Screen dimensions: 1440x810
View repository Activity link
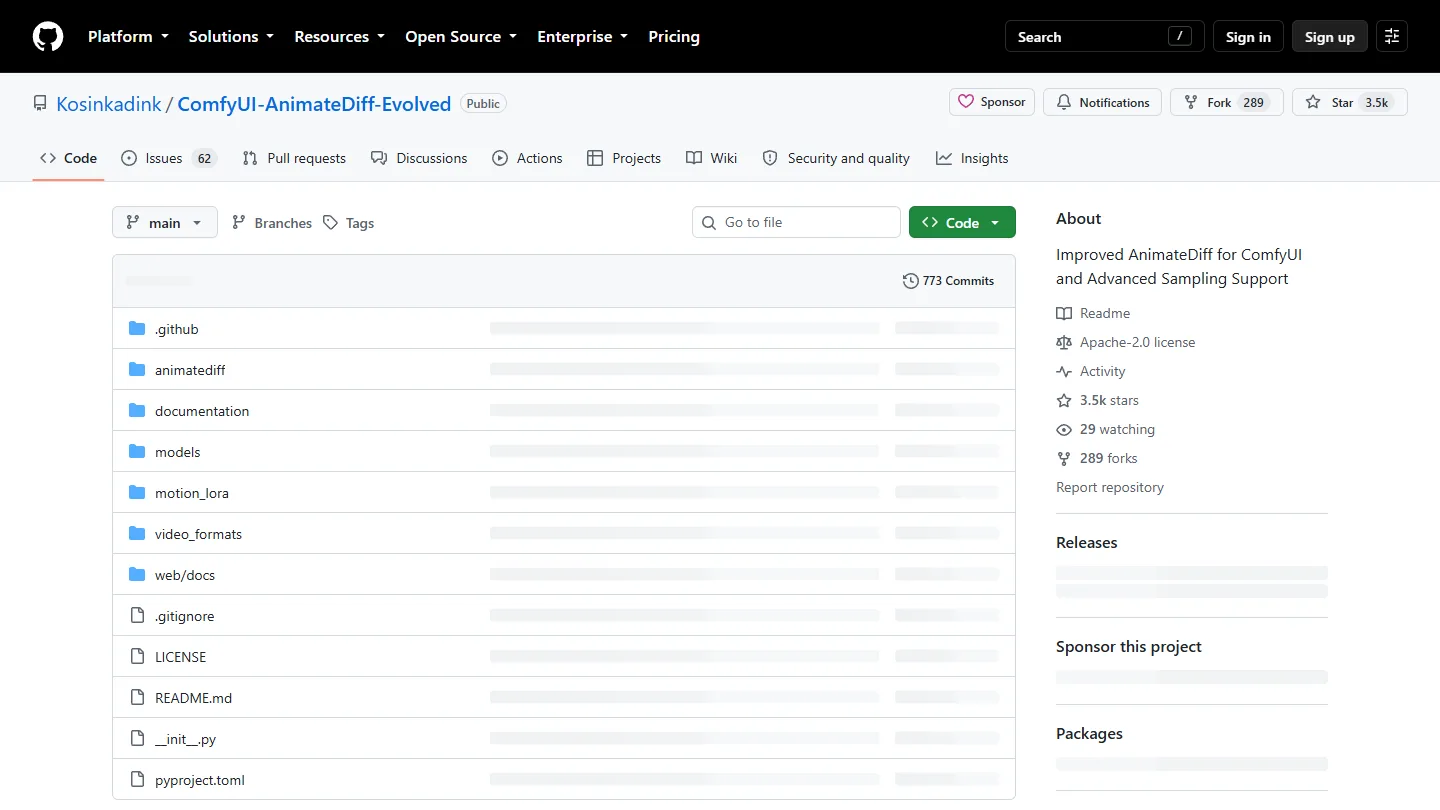(x=1091, y=371)
